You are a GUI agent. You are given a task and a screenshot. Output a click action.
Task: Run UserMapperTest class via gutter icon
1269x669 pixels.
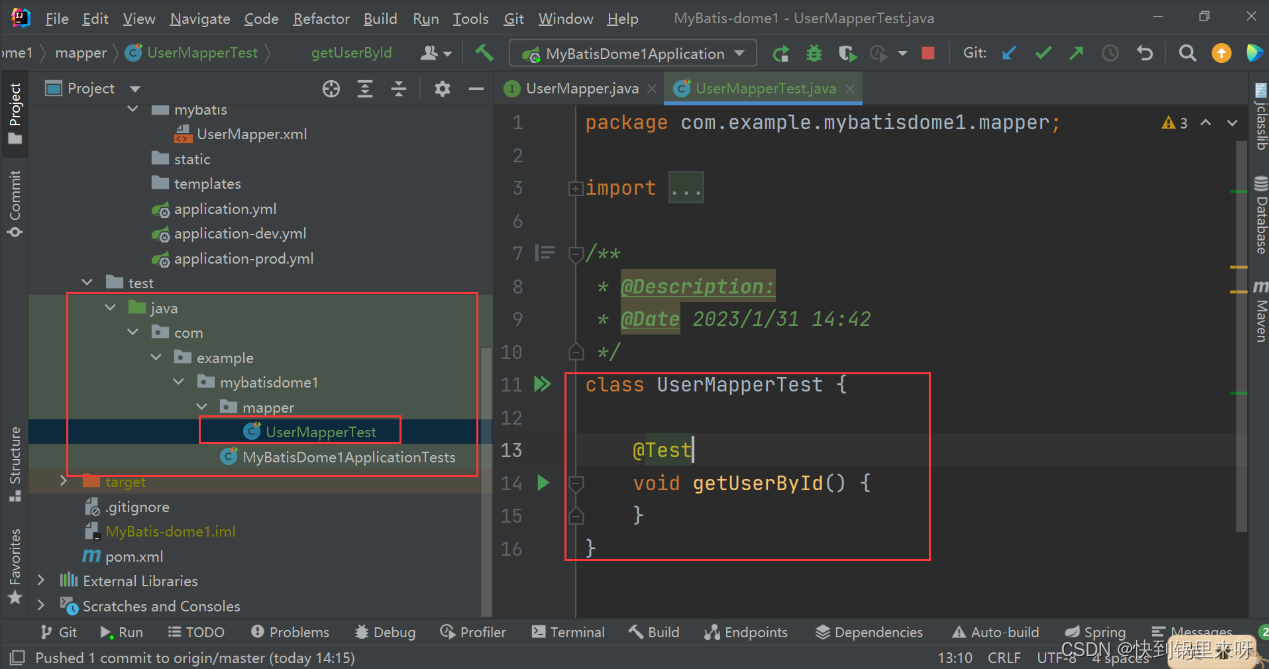[x=542, y=384]
